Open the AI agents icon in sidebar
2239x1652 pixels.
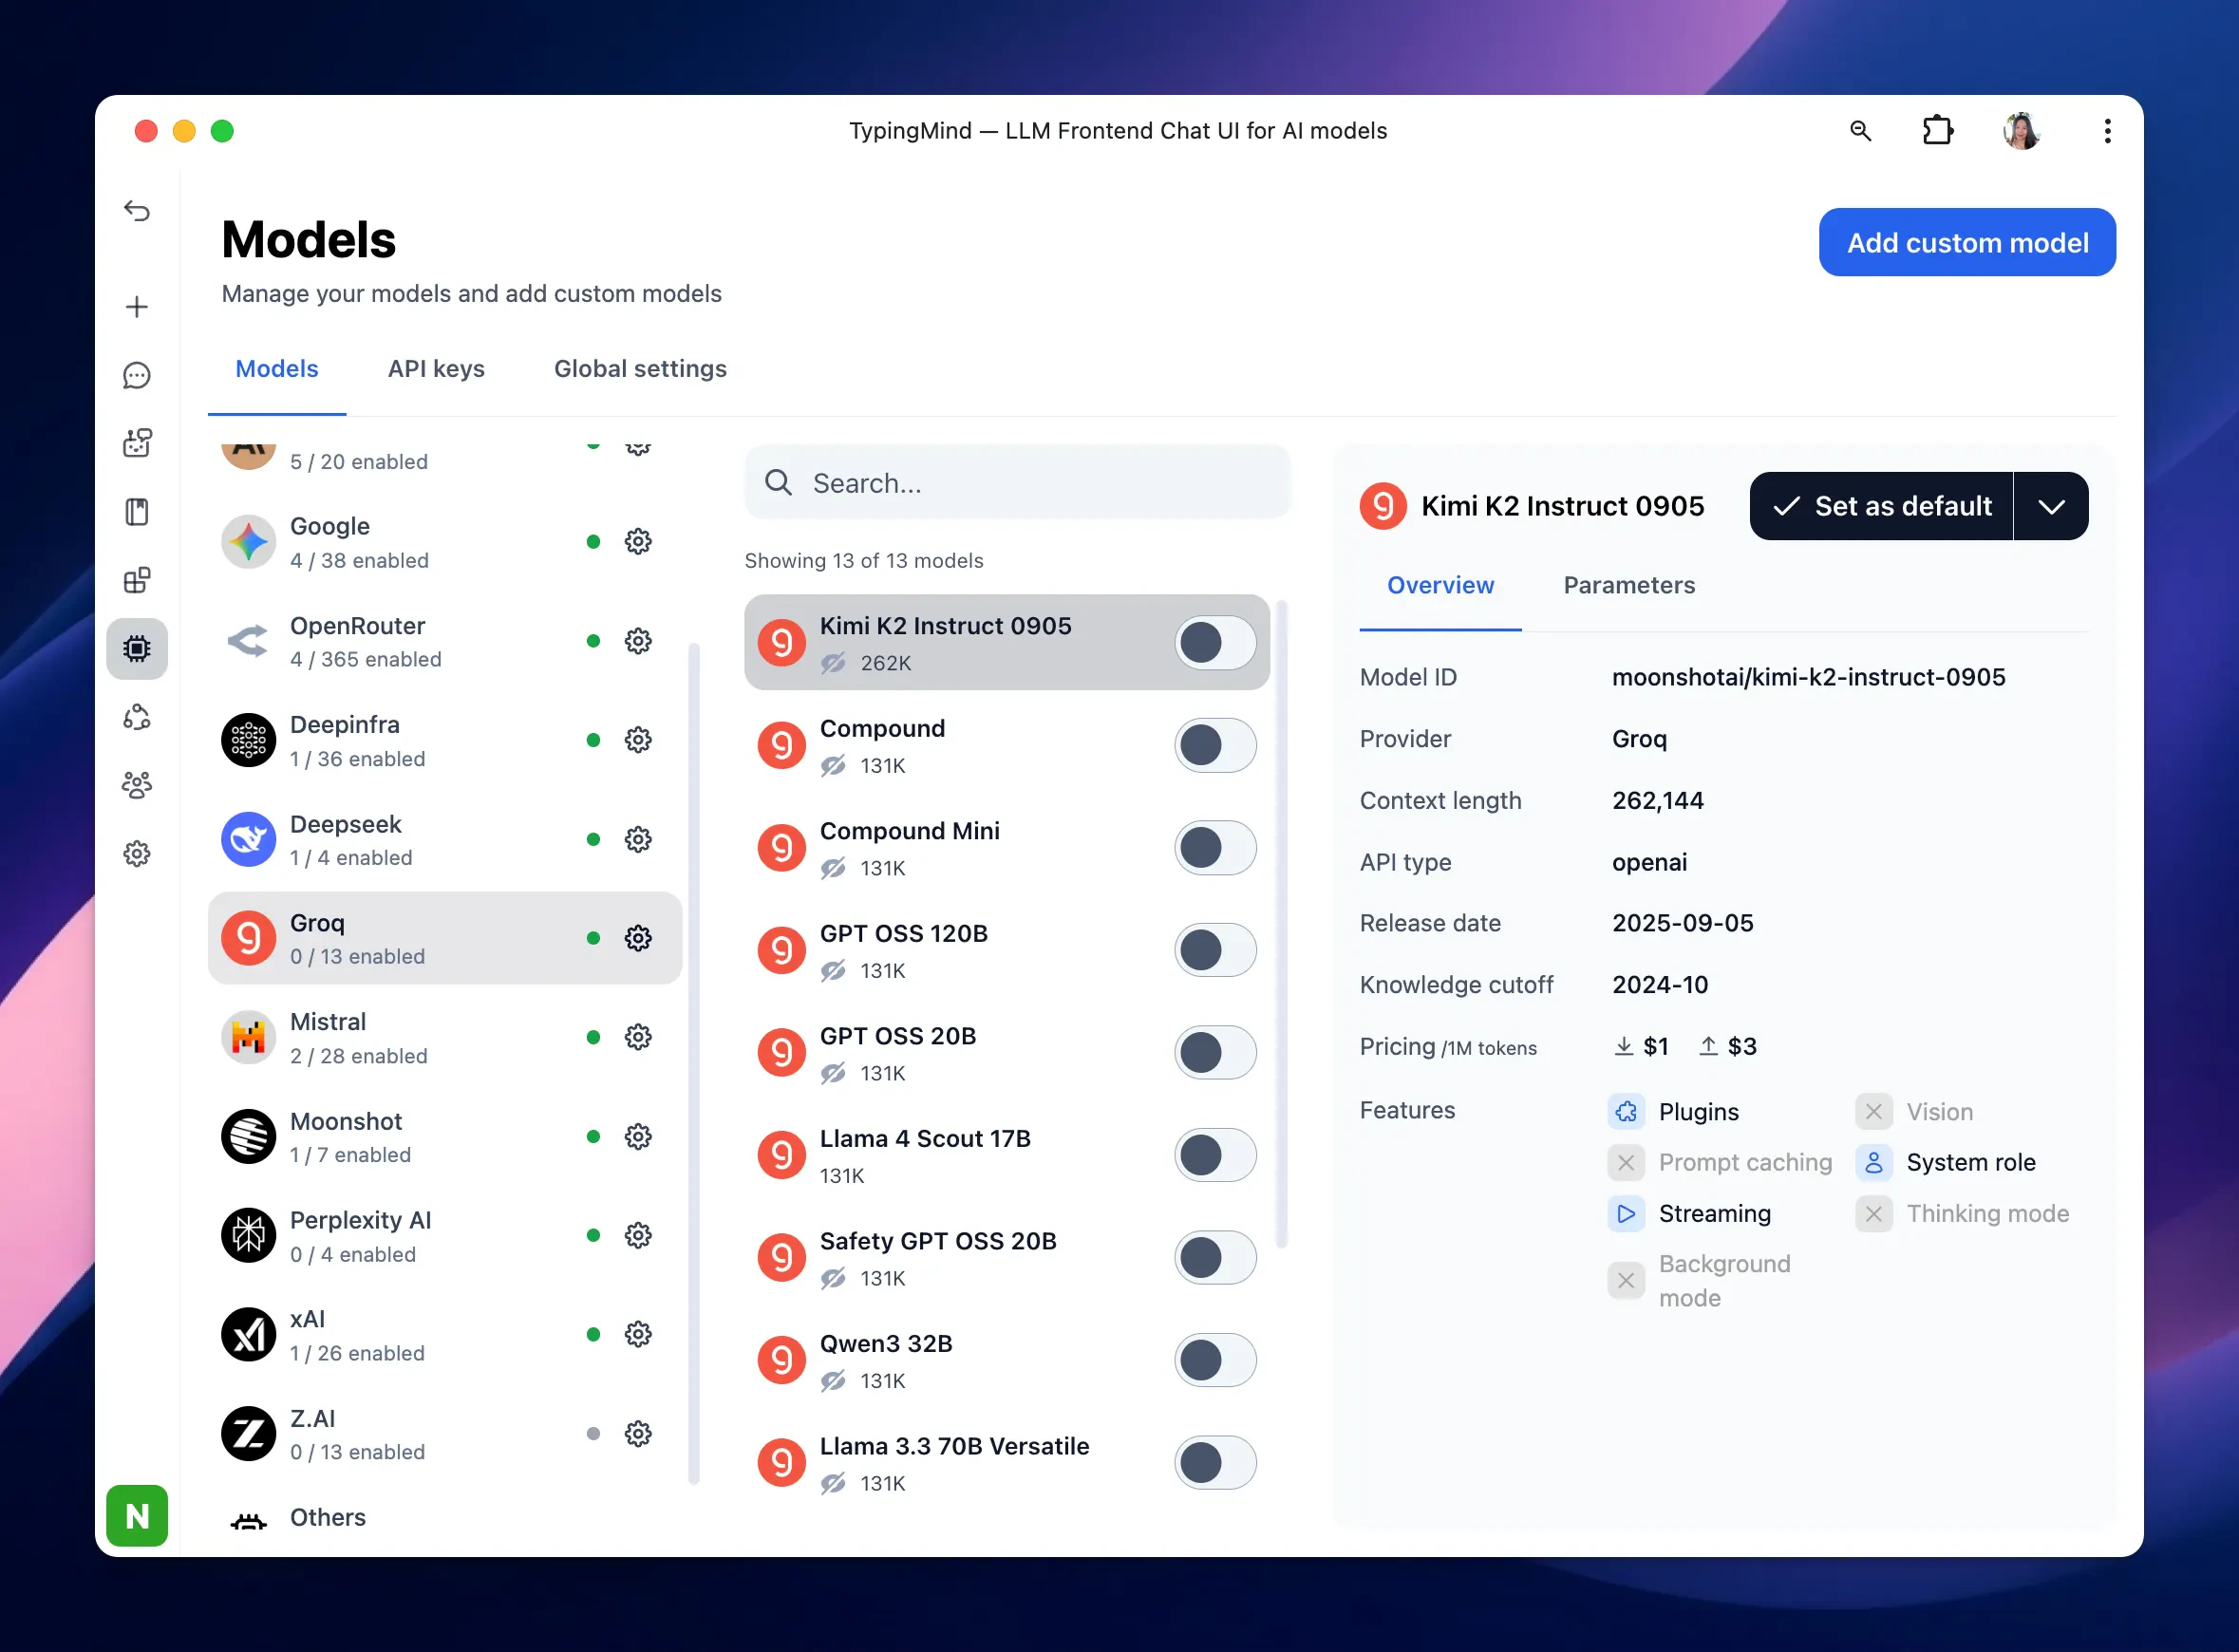tap(137, 443)
